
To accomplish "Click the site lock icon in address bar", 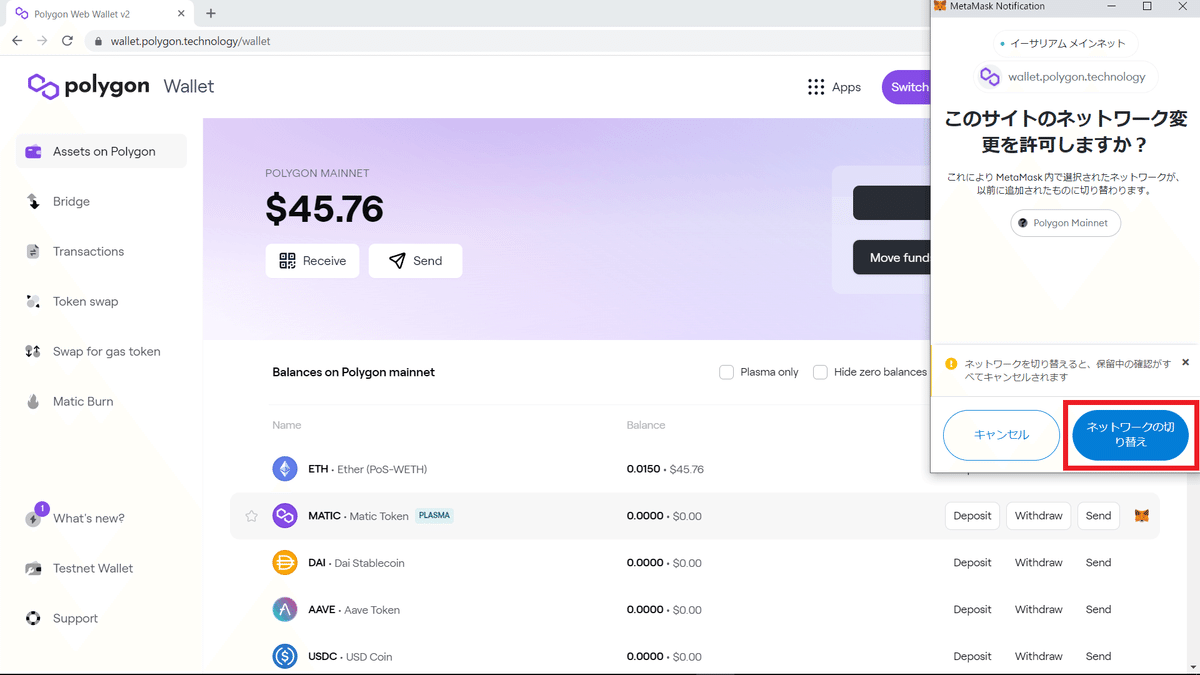I will point(98,41).
